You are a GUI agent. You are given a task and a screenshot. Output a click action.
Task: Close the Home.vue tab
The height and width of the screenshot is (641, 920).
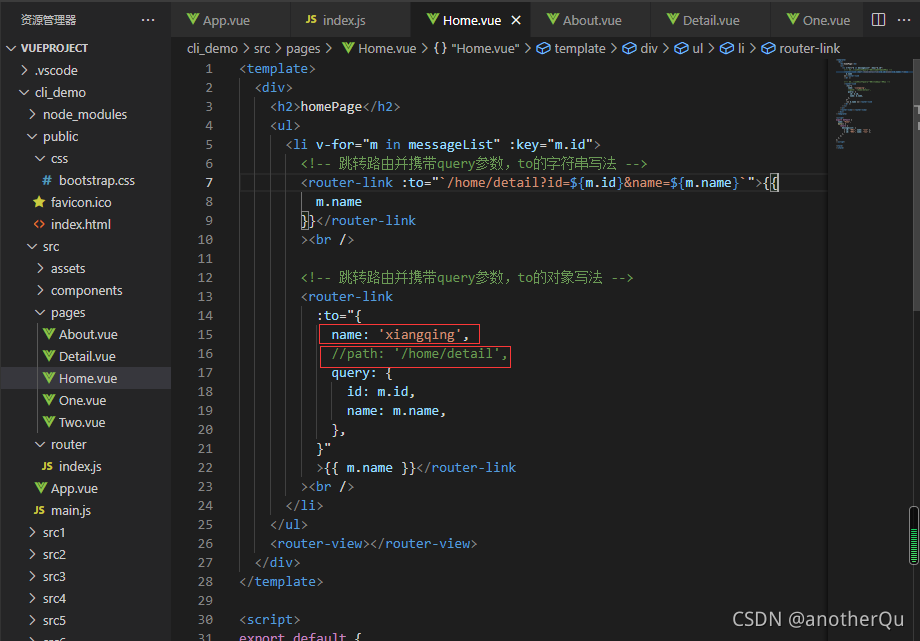pyautogui.click(x=516, y=21)
